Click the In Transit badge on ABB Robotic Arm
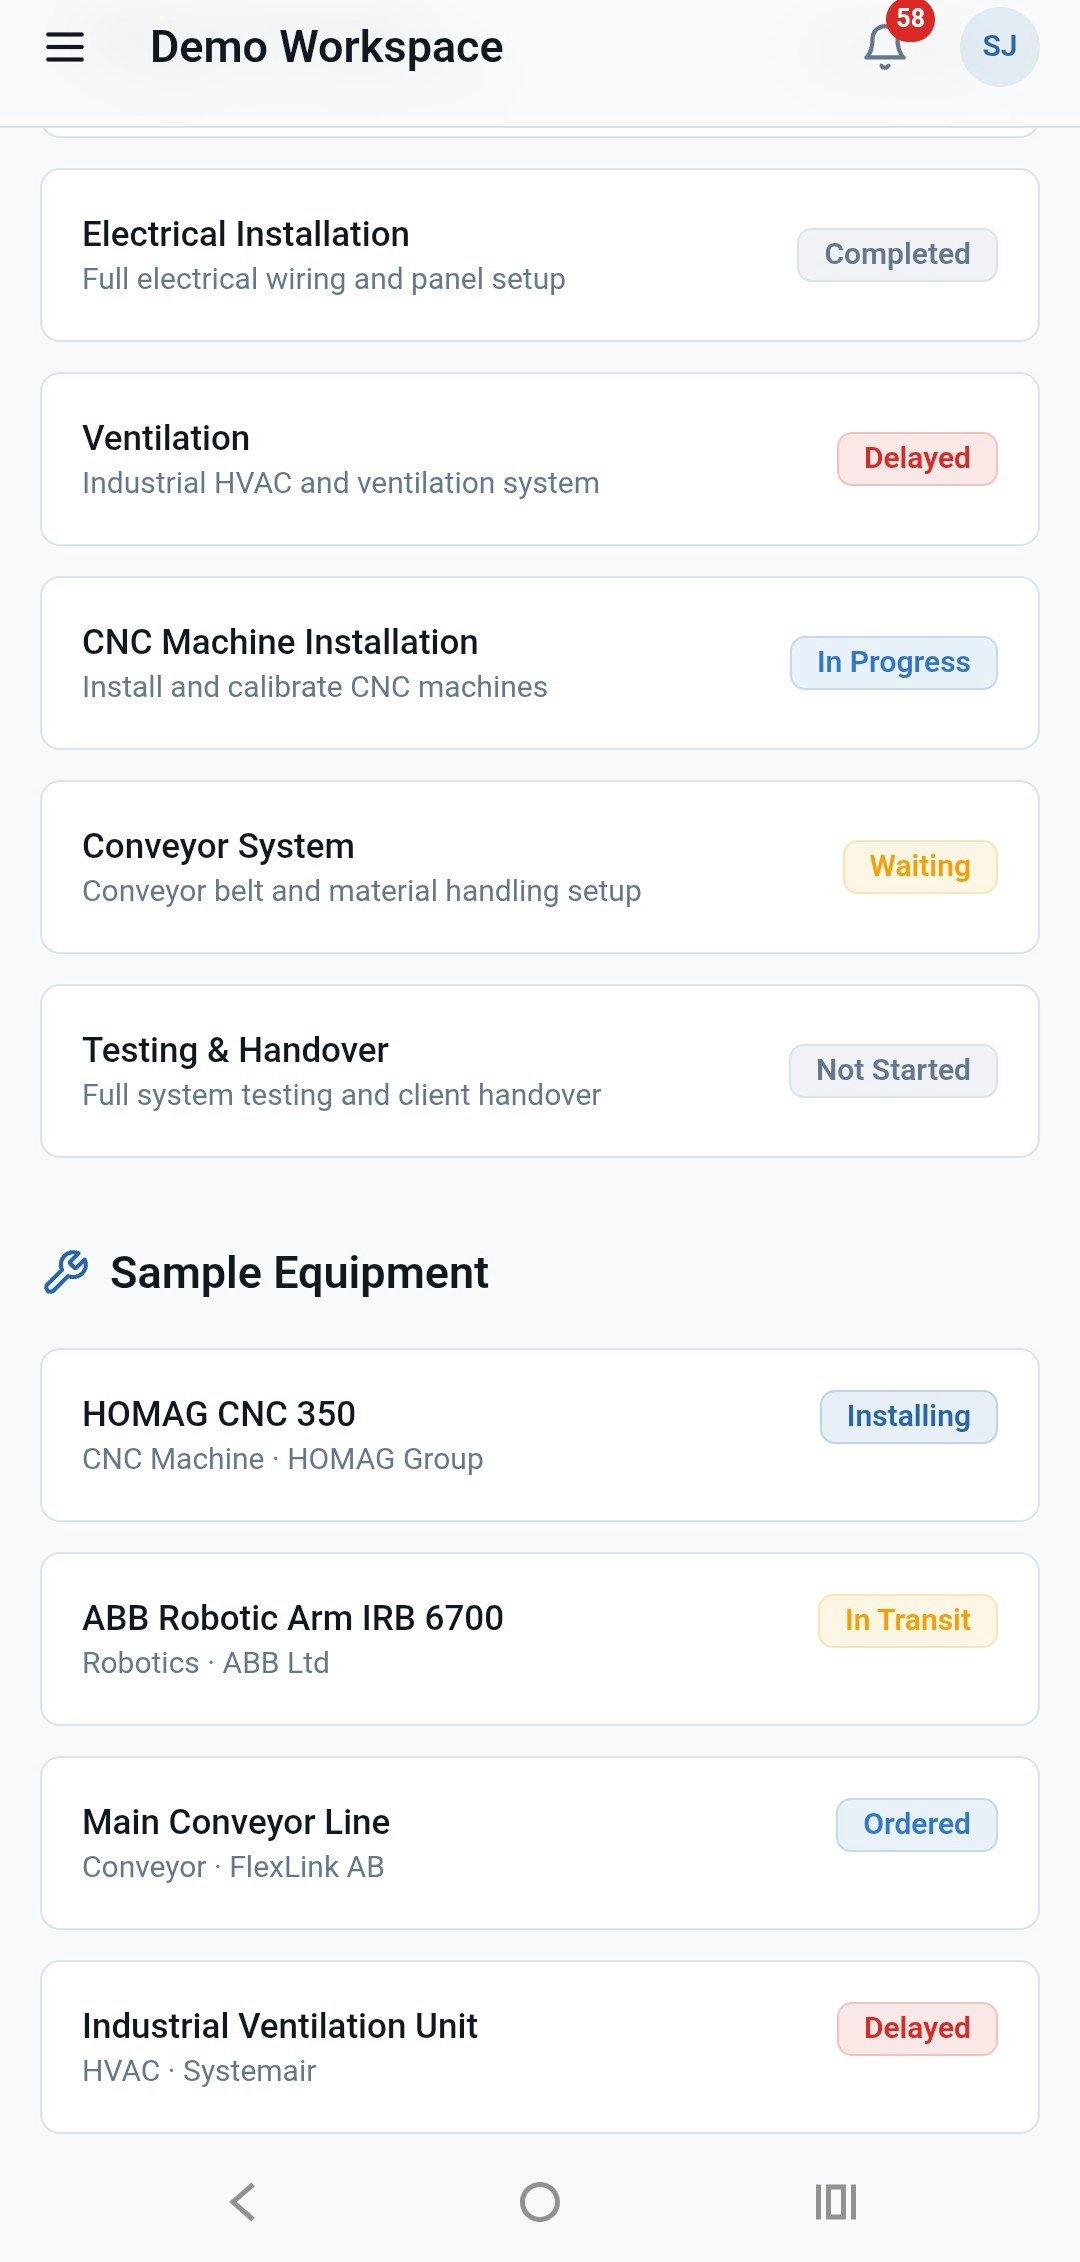1080x2262 pixels. click(x=906, y=1619)
